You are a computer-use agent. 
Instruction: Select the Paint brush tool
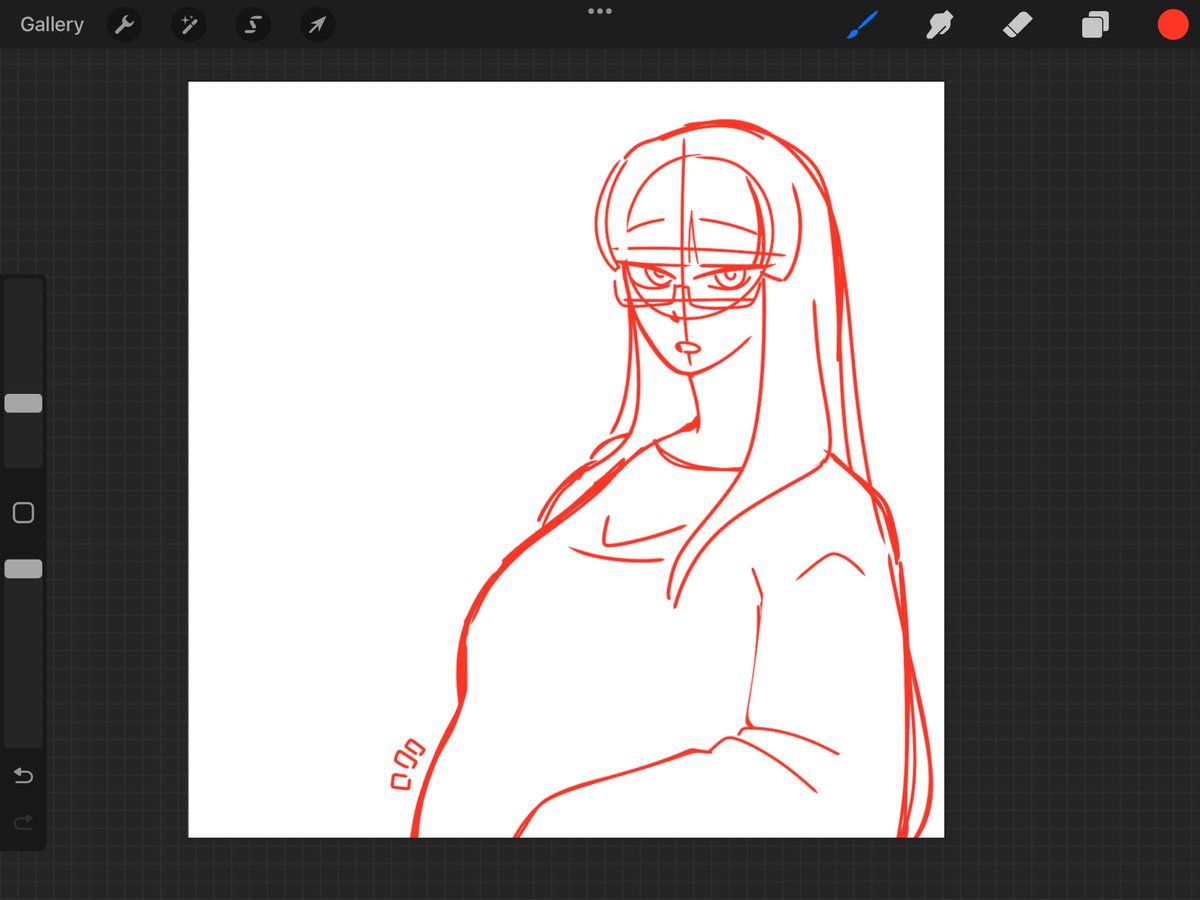click(862, 25)
